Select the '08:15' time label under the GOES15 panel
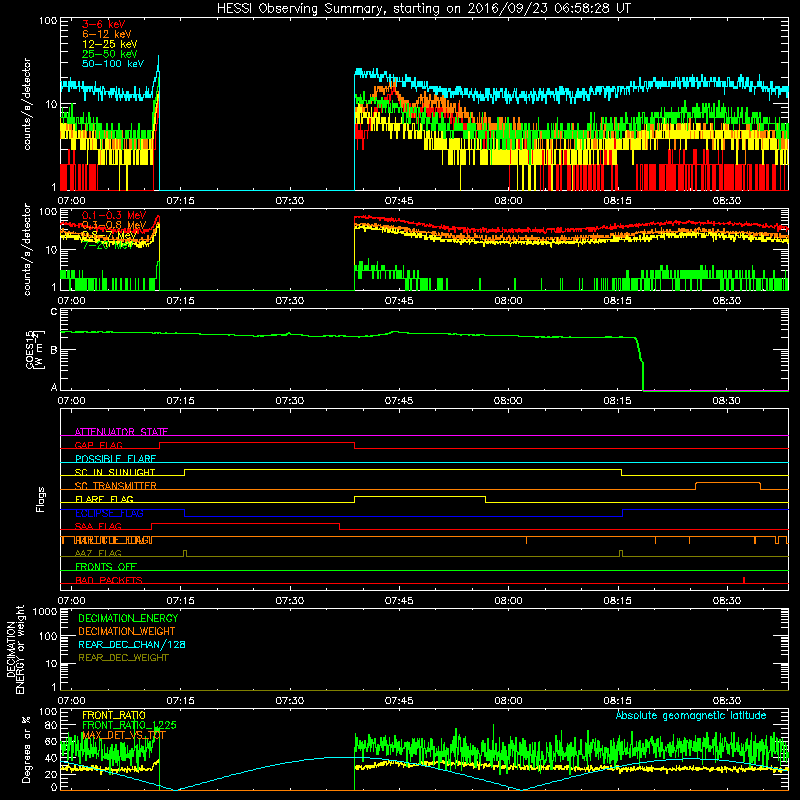 [617, 401]
